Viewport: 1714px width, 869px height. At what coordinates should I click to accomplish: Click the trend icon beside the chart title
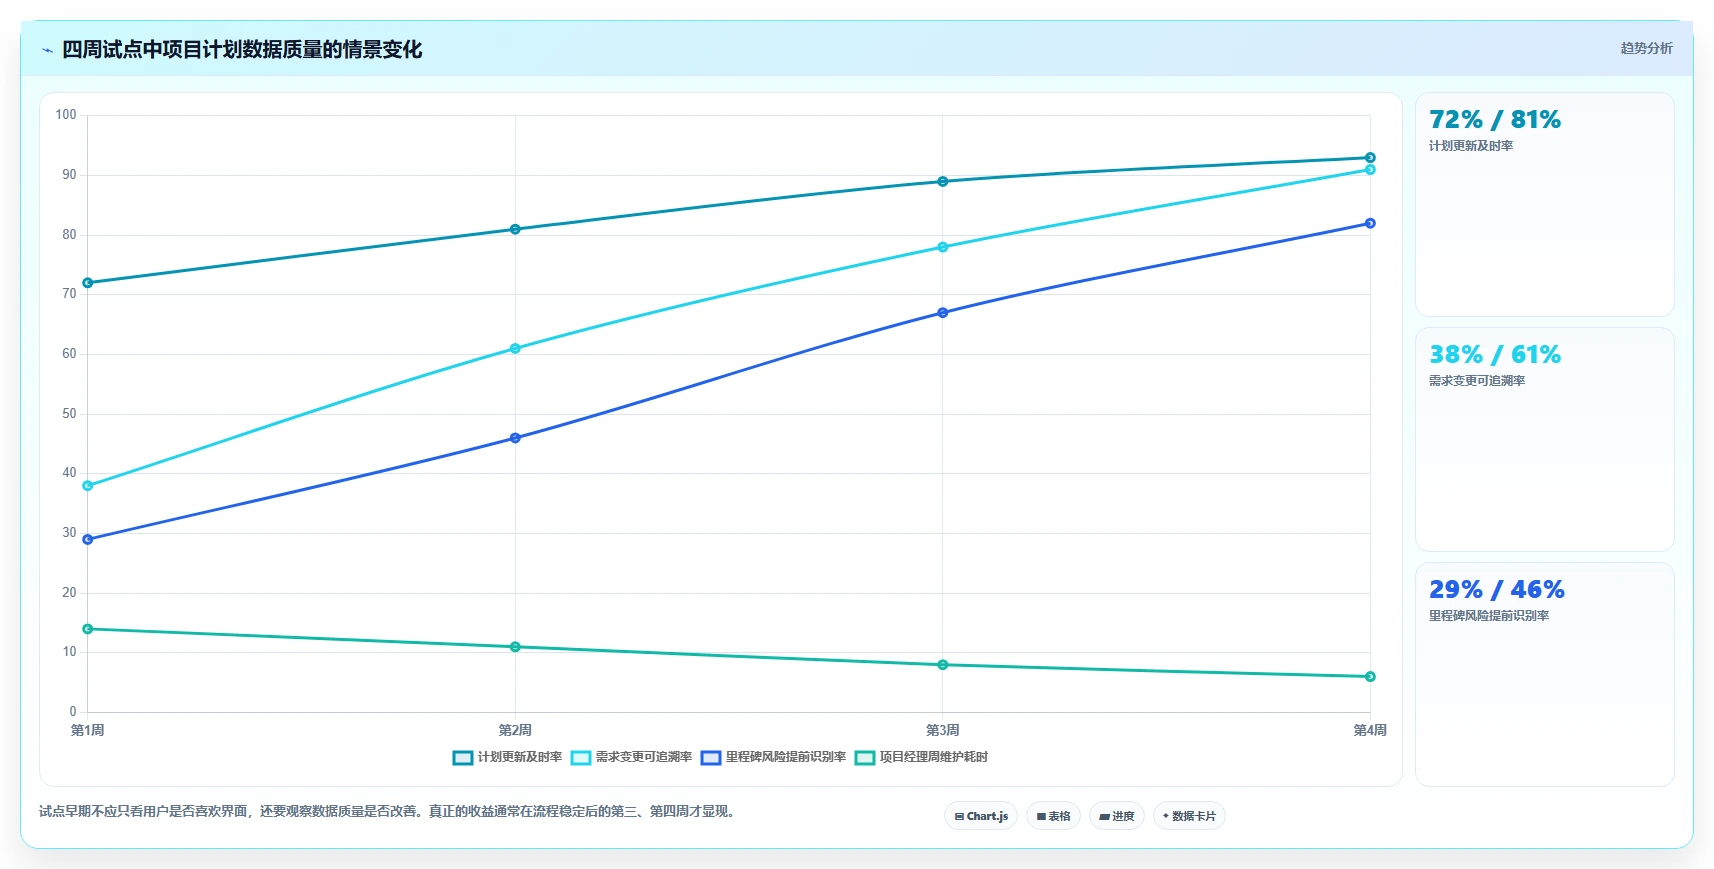(x=47, y=50)
